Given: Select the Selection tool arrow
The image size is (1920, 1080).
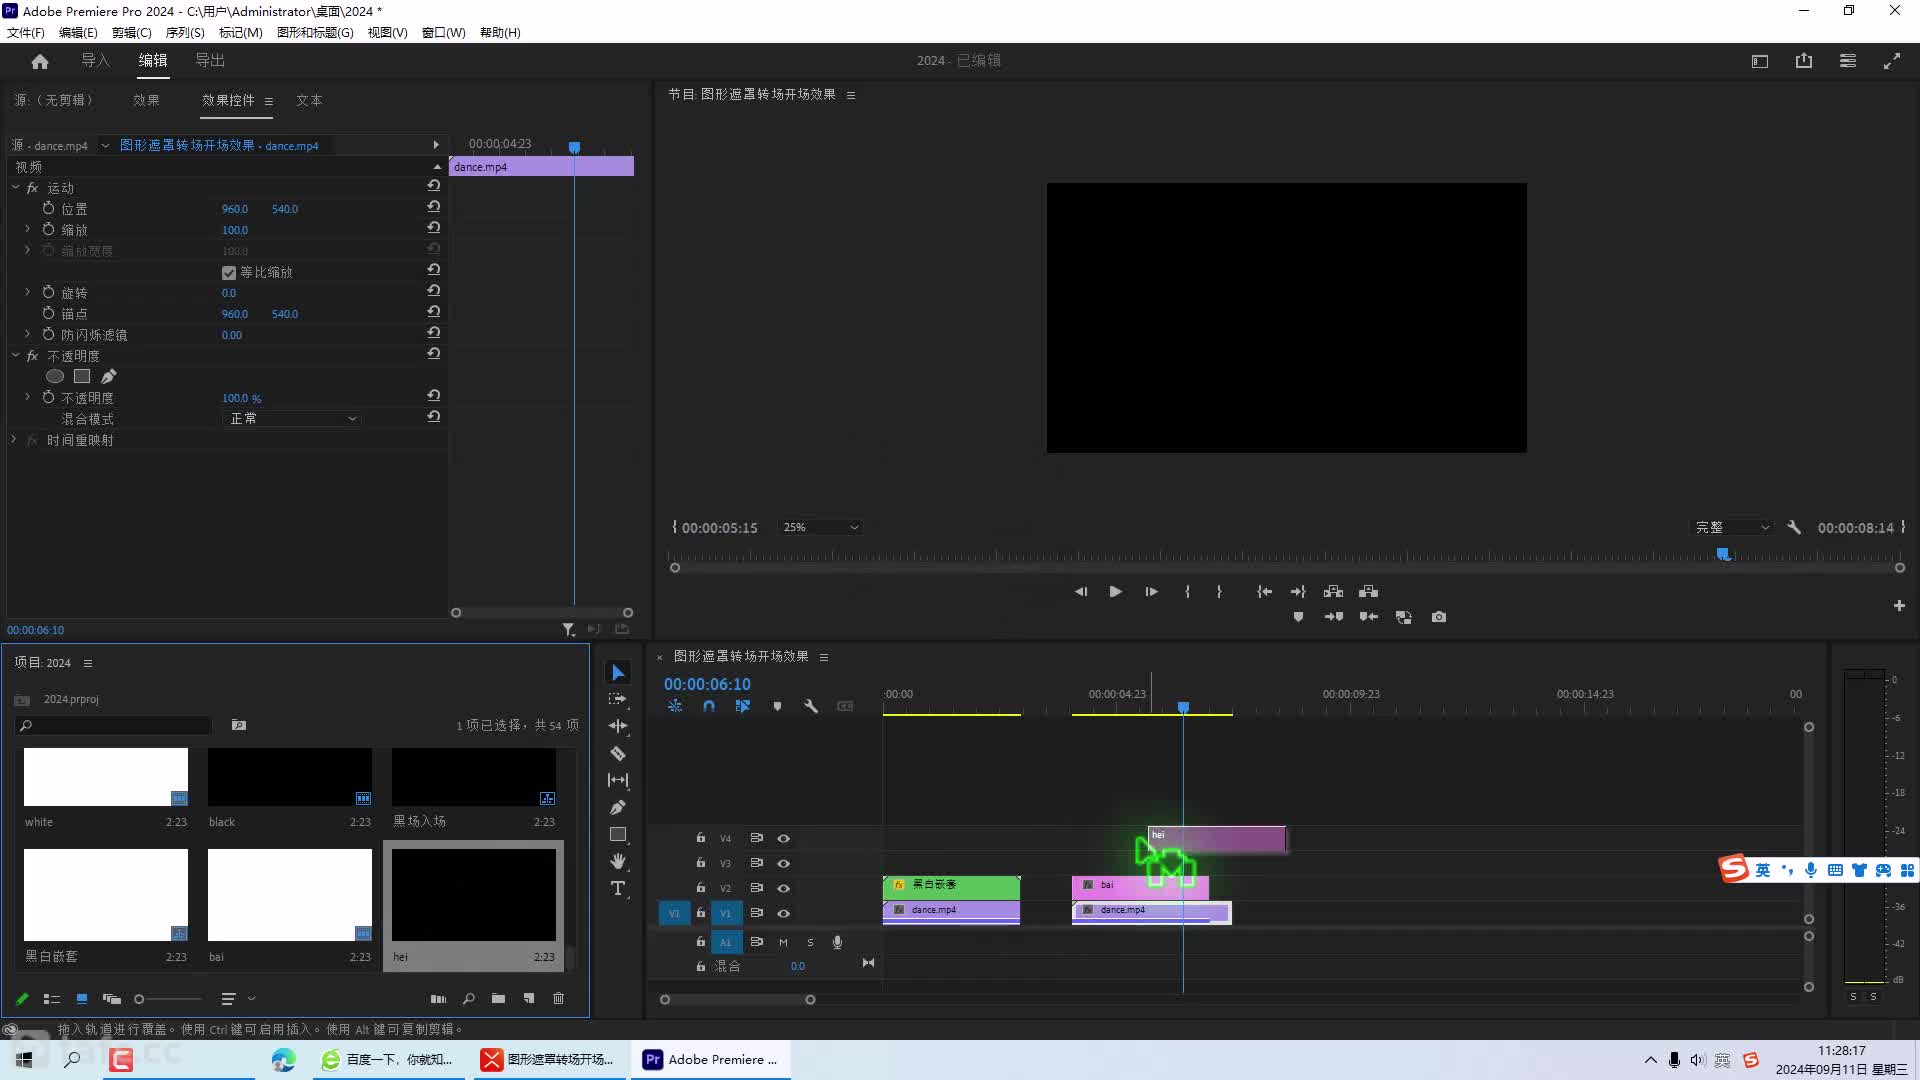Looking at the screenshot, I should coord(618,673).
